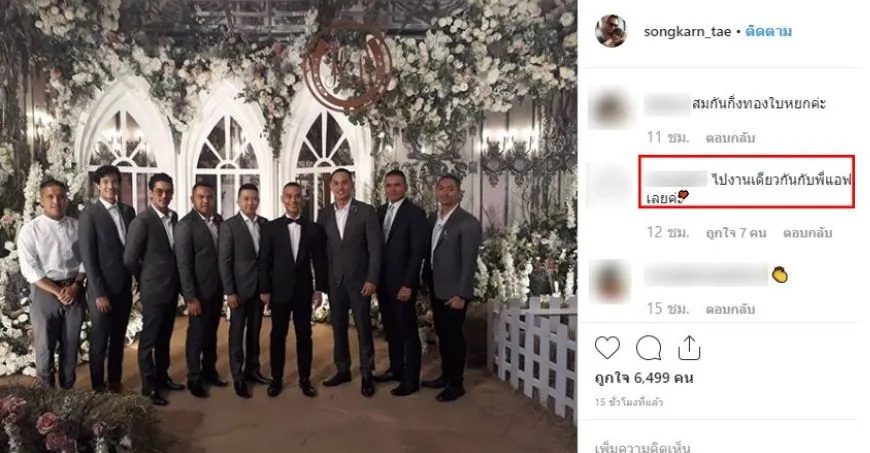The image size is (870, 453).
Task: Click blurred username of the first commenter
Action: click(667, 104)
